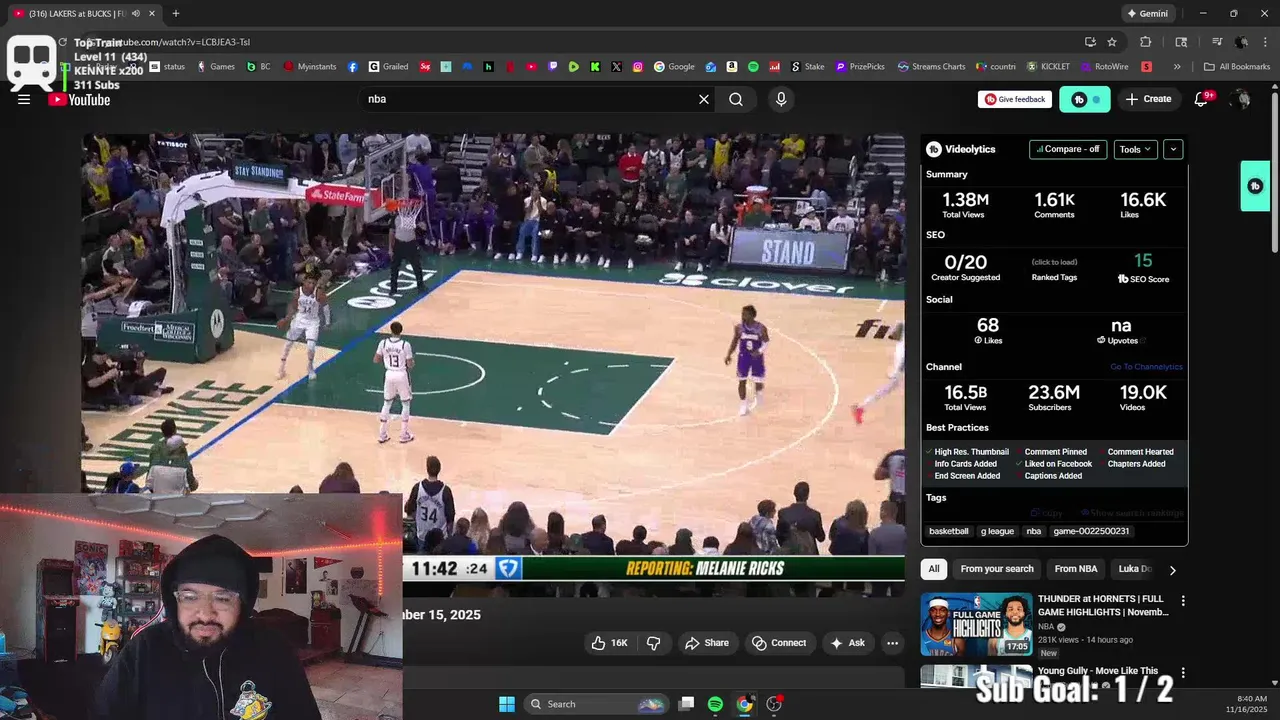Click inside the YouTube search field
The height and width of the screenshot is (720, 1280).
(528, 99)
